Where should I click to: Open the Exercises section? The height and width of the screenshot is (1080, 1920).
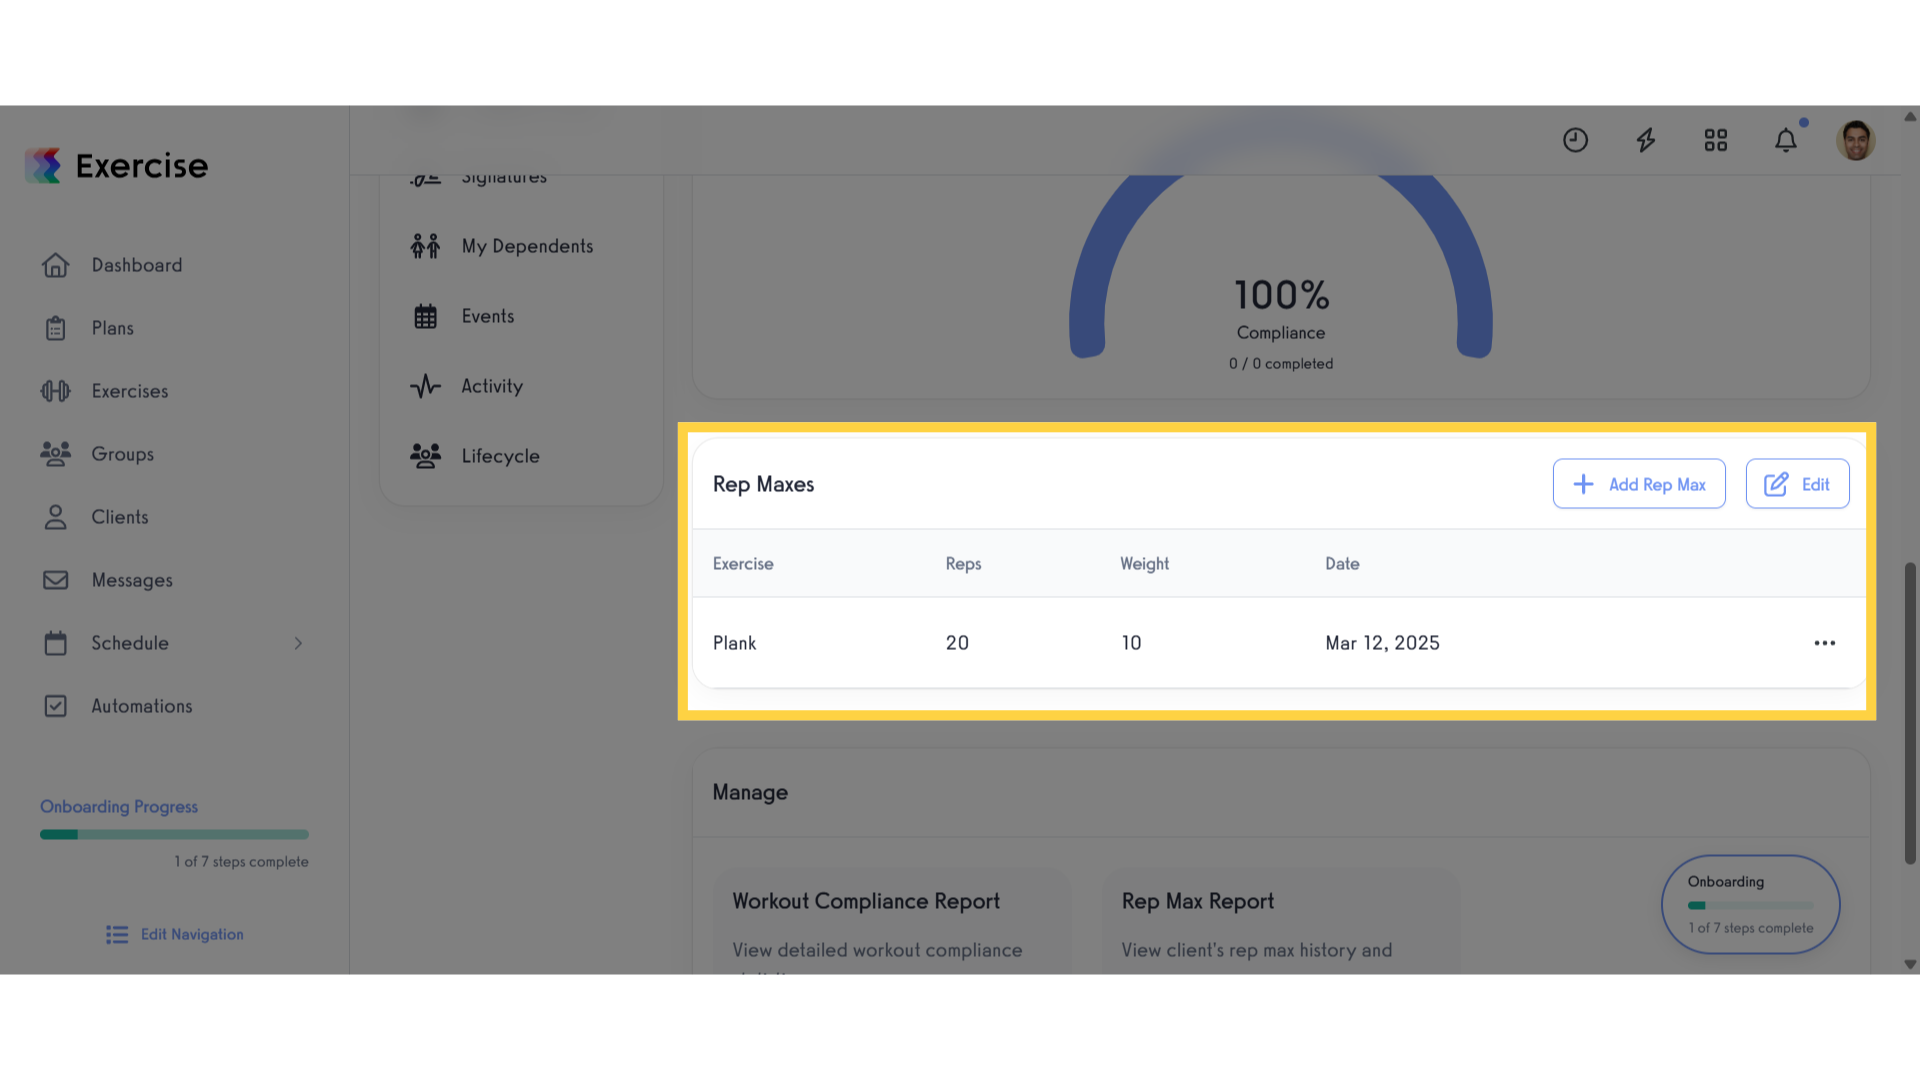(130, 391)
